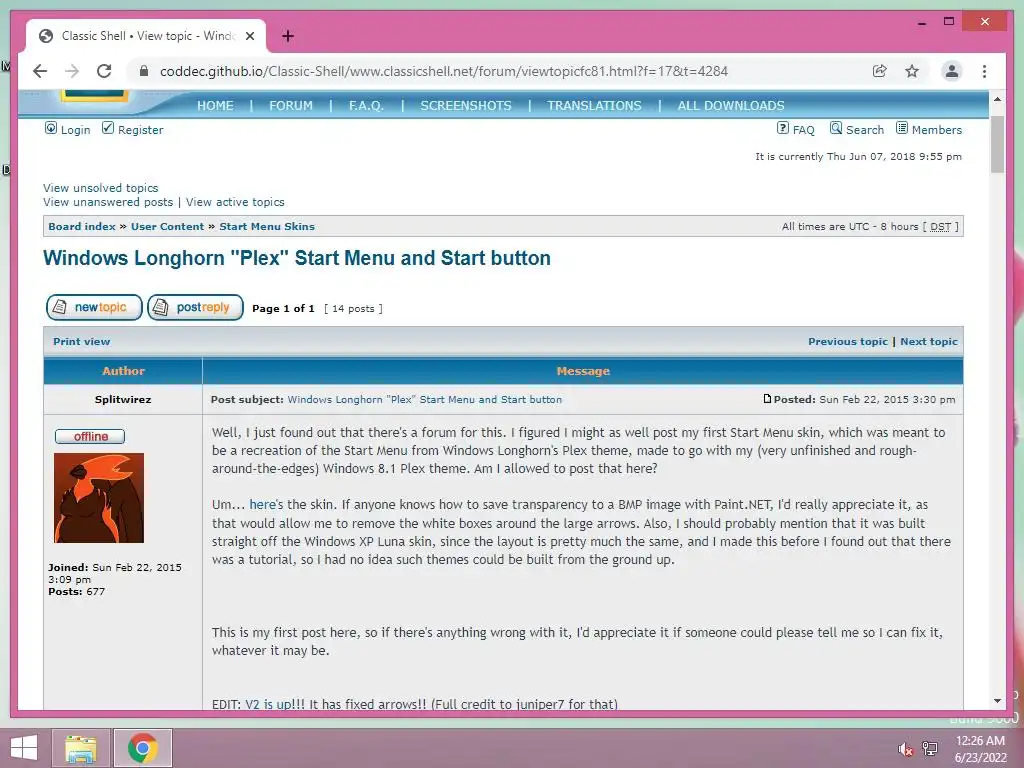Viewport: 1024px width, 768px height.
Task: Open the SCREENSHOTS navigation item
Action: click(x=466, y=106)
